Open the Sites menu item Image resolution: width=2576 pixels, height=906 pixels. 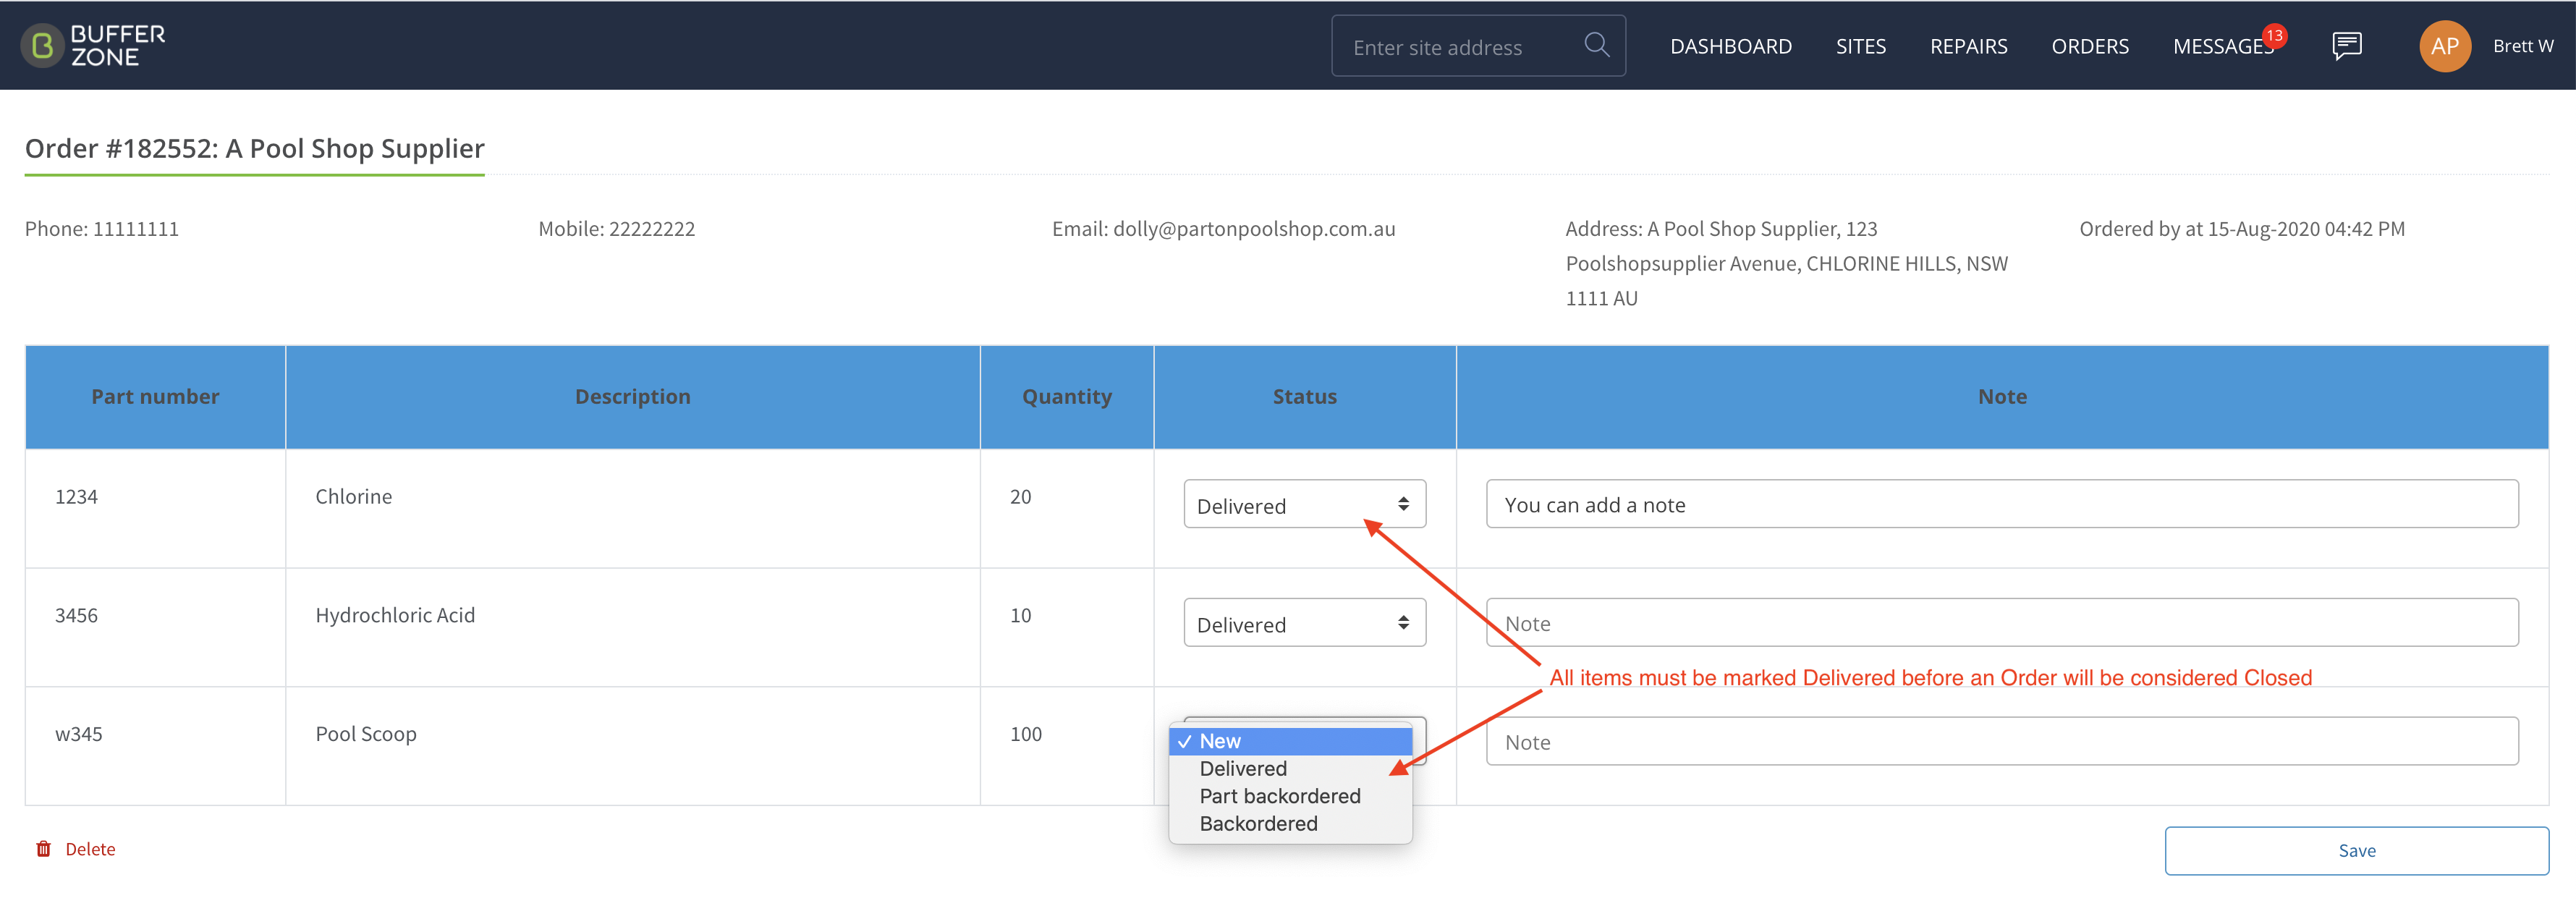pos(1860,47)
